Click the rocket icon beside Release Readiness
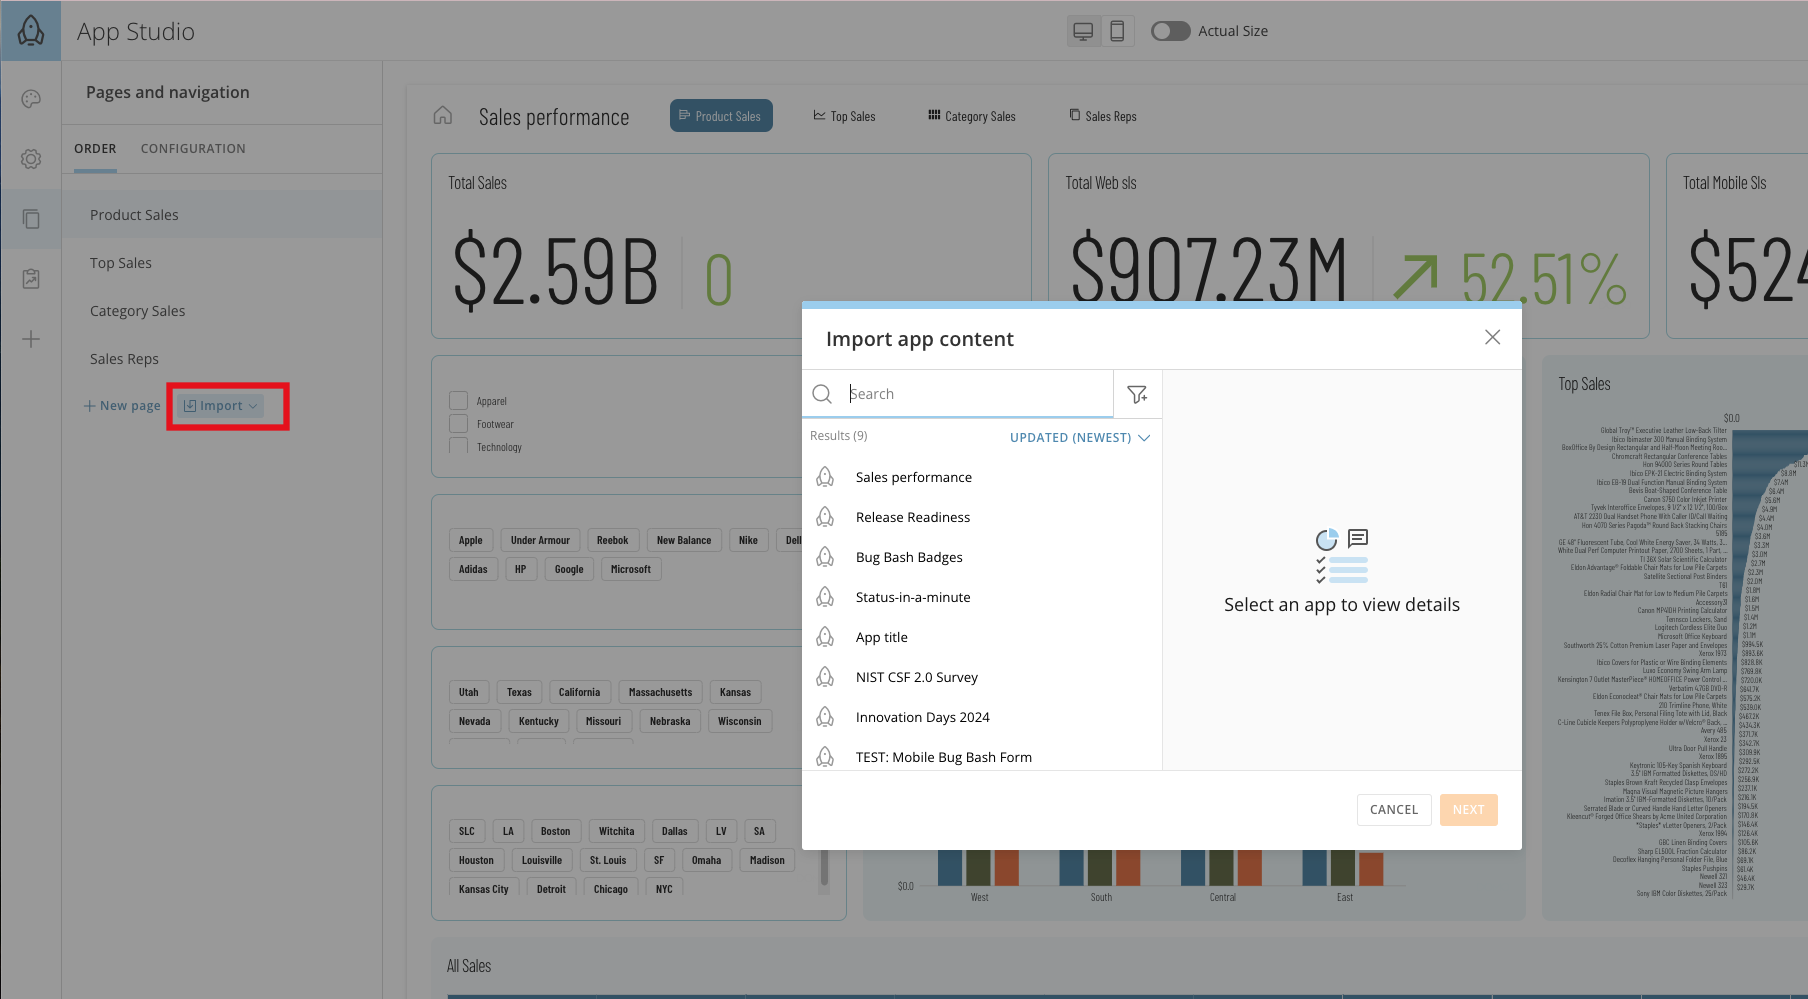This screenshot has width=1808, height=999. [x=825, y=517]
